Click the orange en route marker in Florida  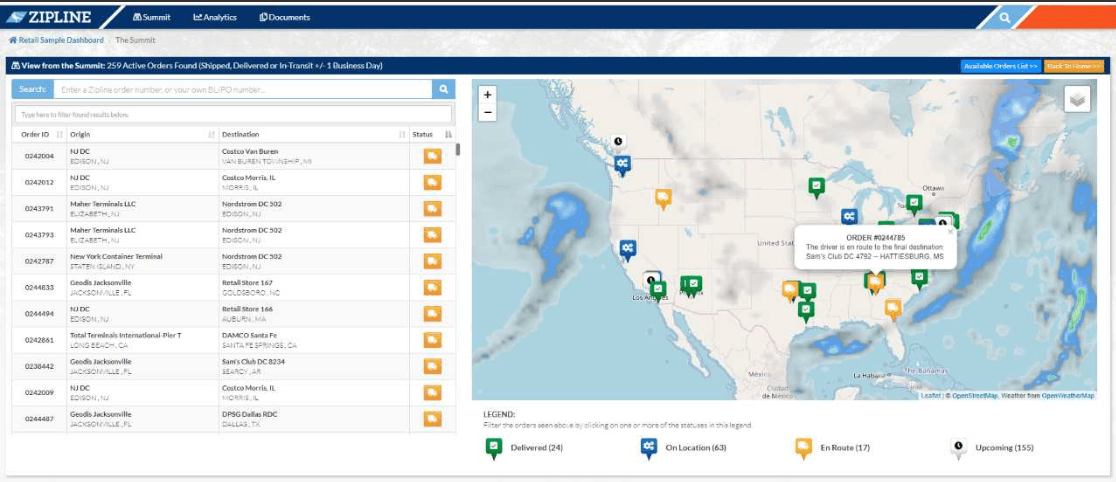pos(893,308)
